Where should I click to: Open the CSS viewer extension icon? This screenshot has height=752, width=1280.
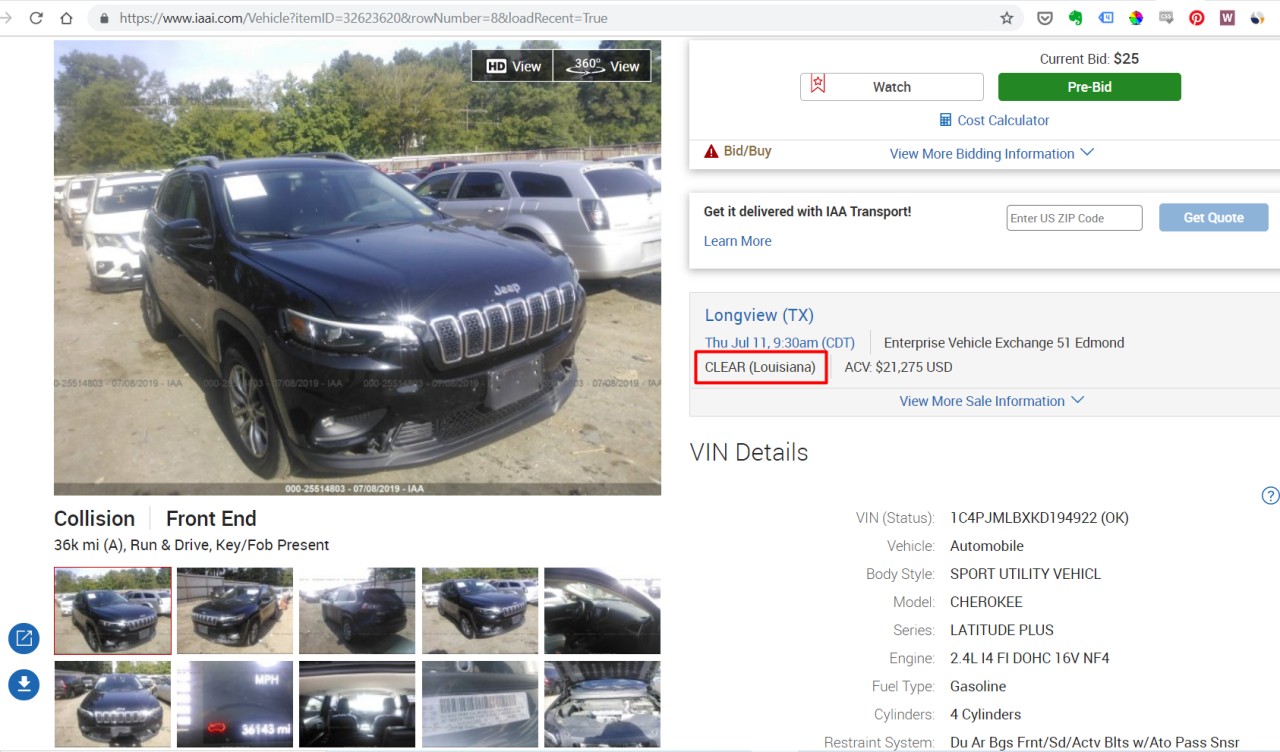[1166, 18]
